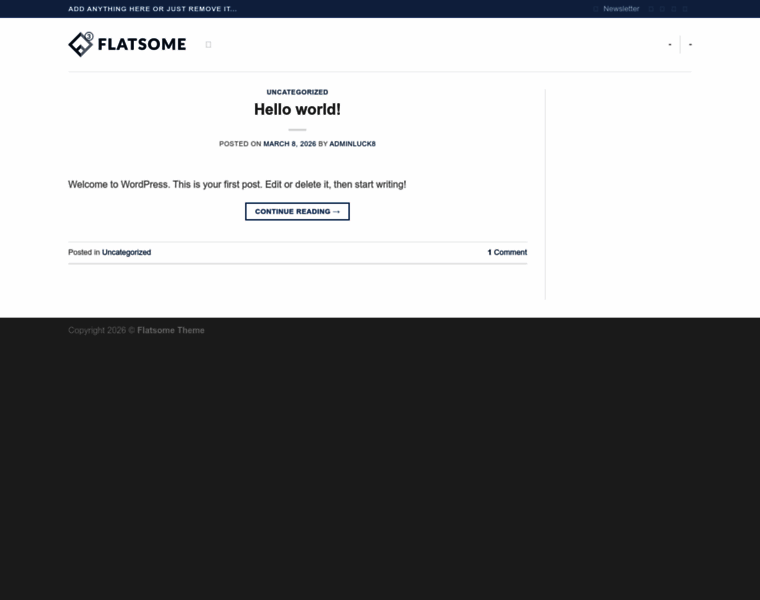Open the Flatsome logo home link
The height and width of the screenshot is (600, 760).
tap(127, 45)
